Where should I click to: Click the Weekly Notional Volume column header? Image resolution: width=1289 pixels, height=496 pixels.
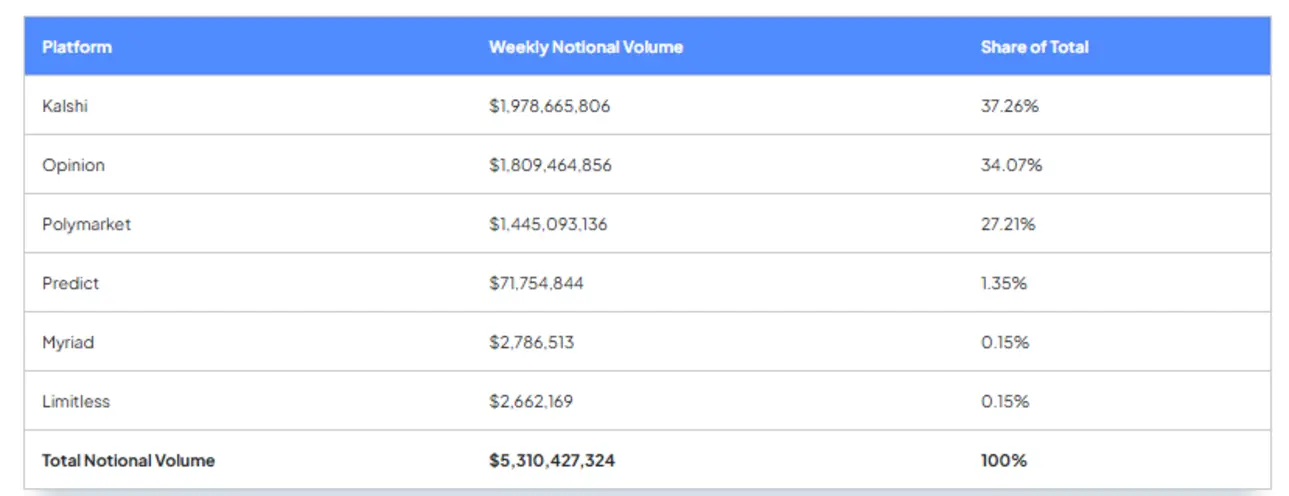(x=585, y=47)
